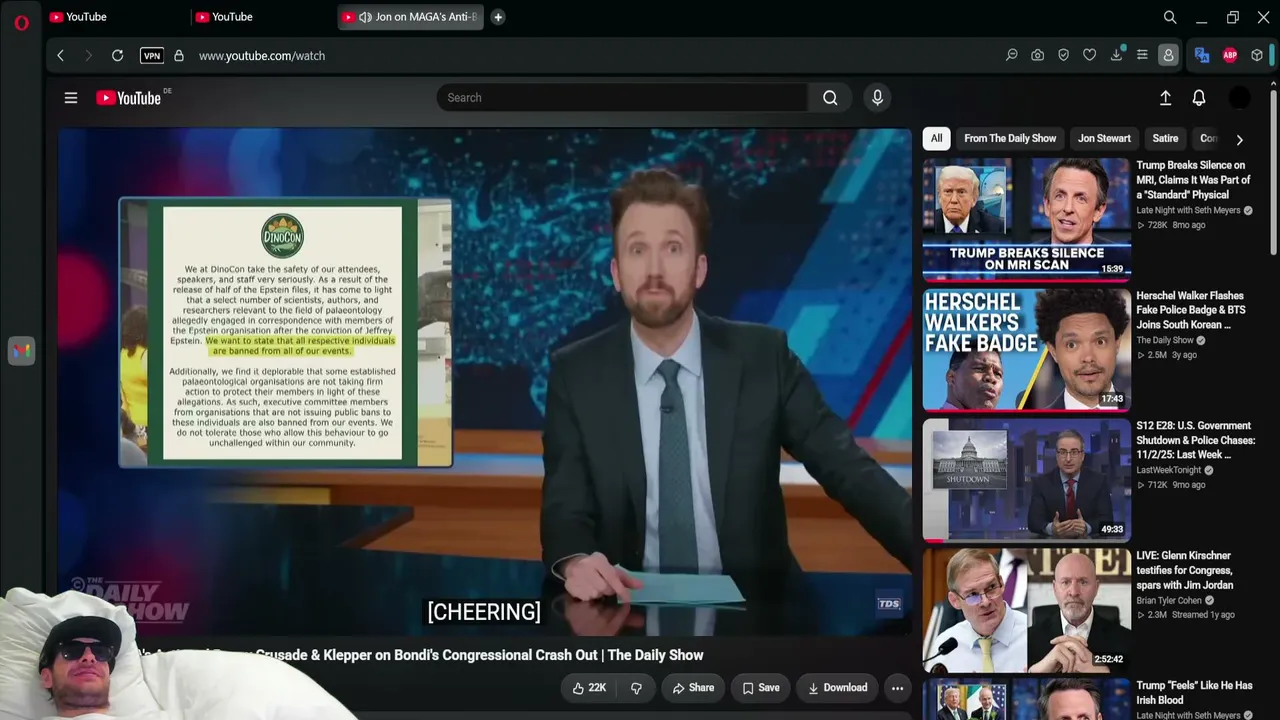This screenshot has height=720, width=1280.
Task: Open 'S12 E28: U.S. Government Shutdown' title
Action: [1196, 440]
